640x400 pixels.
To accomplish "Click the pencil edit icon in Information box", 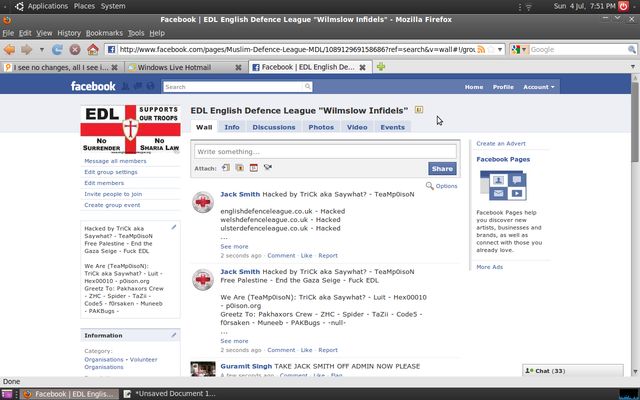I will [x=173, y=335].
